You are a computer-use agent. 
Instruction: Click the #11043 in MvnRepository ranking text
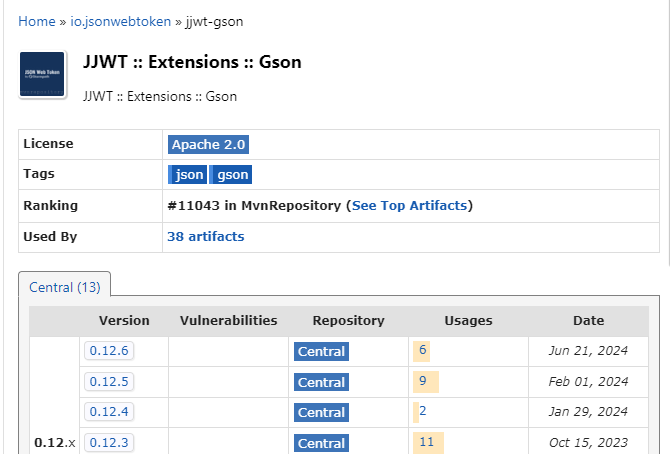(x=254, y=206)
